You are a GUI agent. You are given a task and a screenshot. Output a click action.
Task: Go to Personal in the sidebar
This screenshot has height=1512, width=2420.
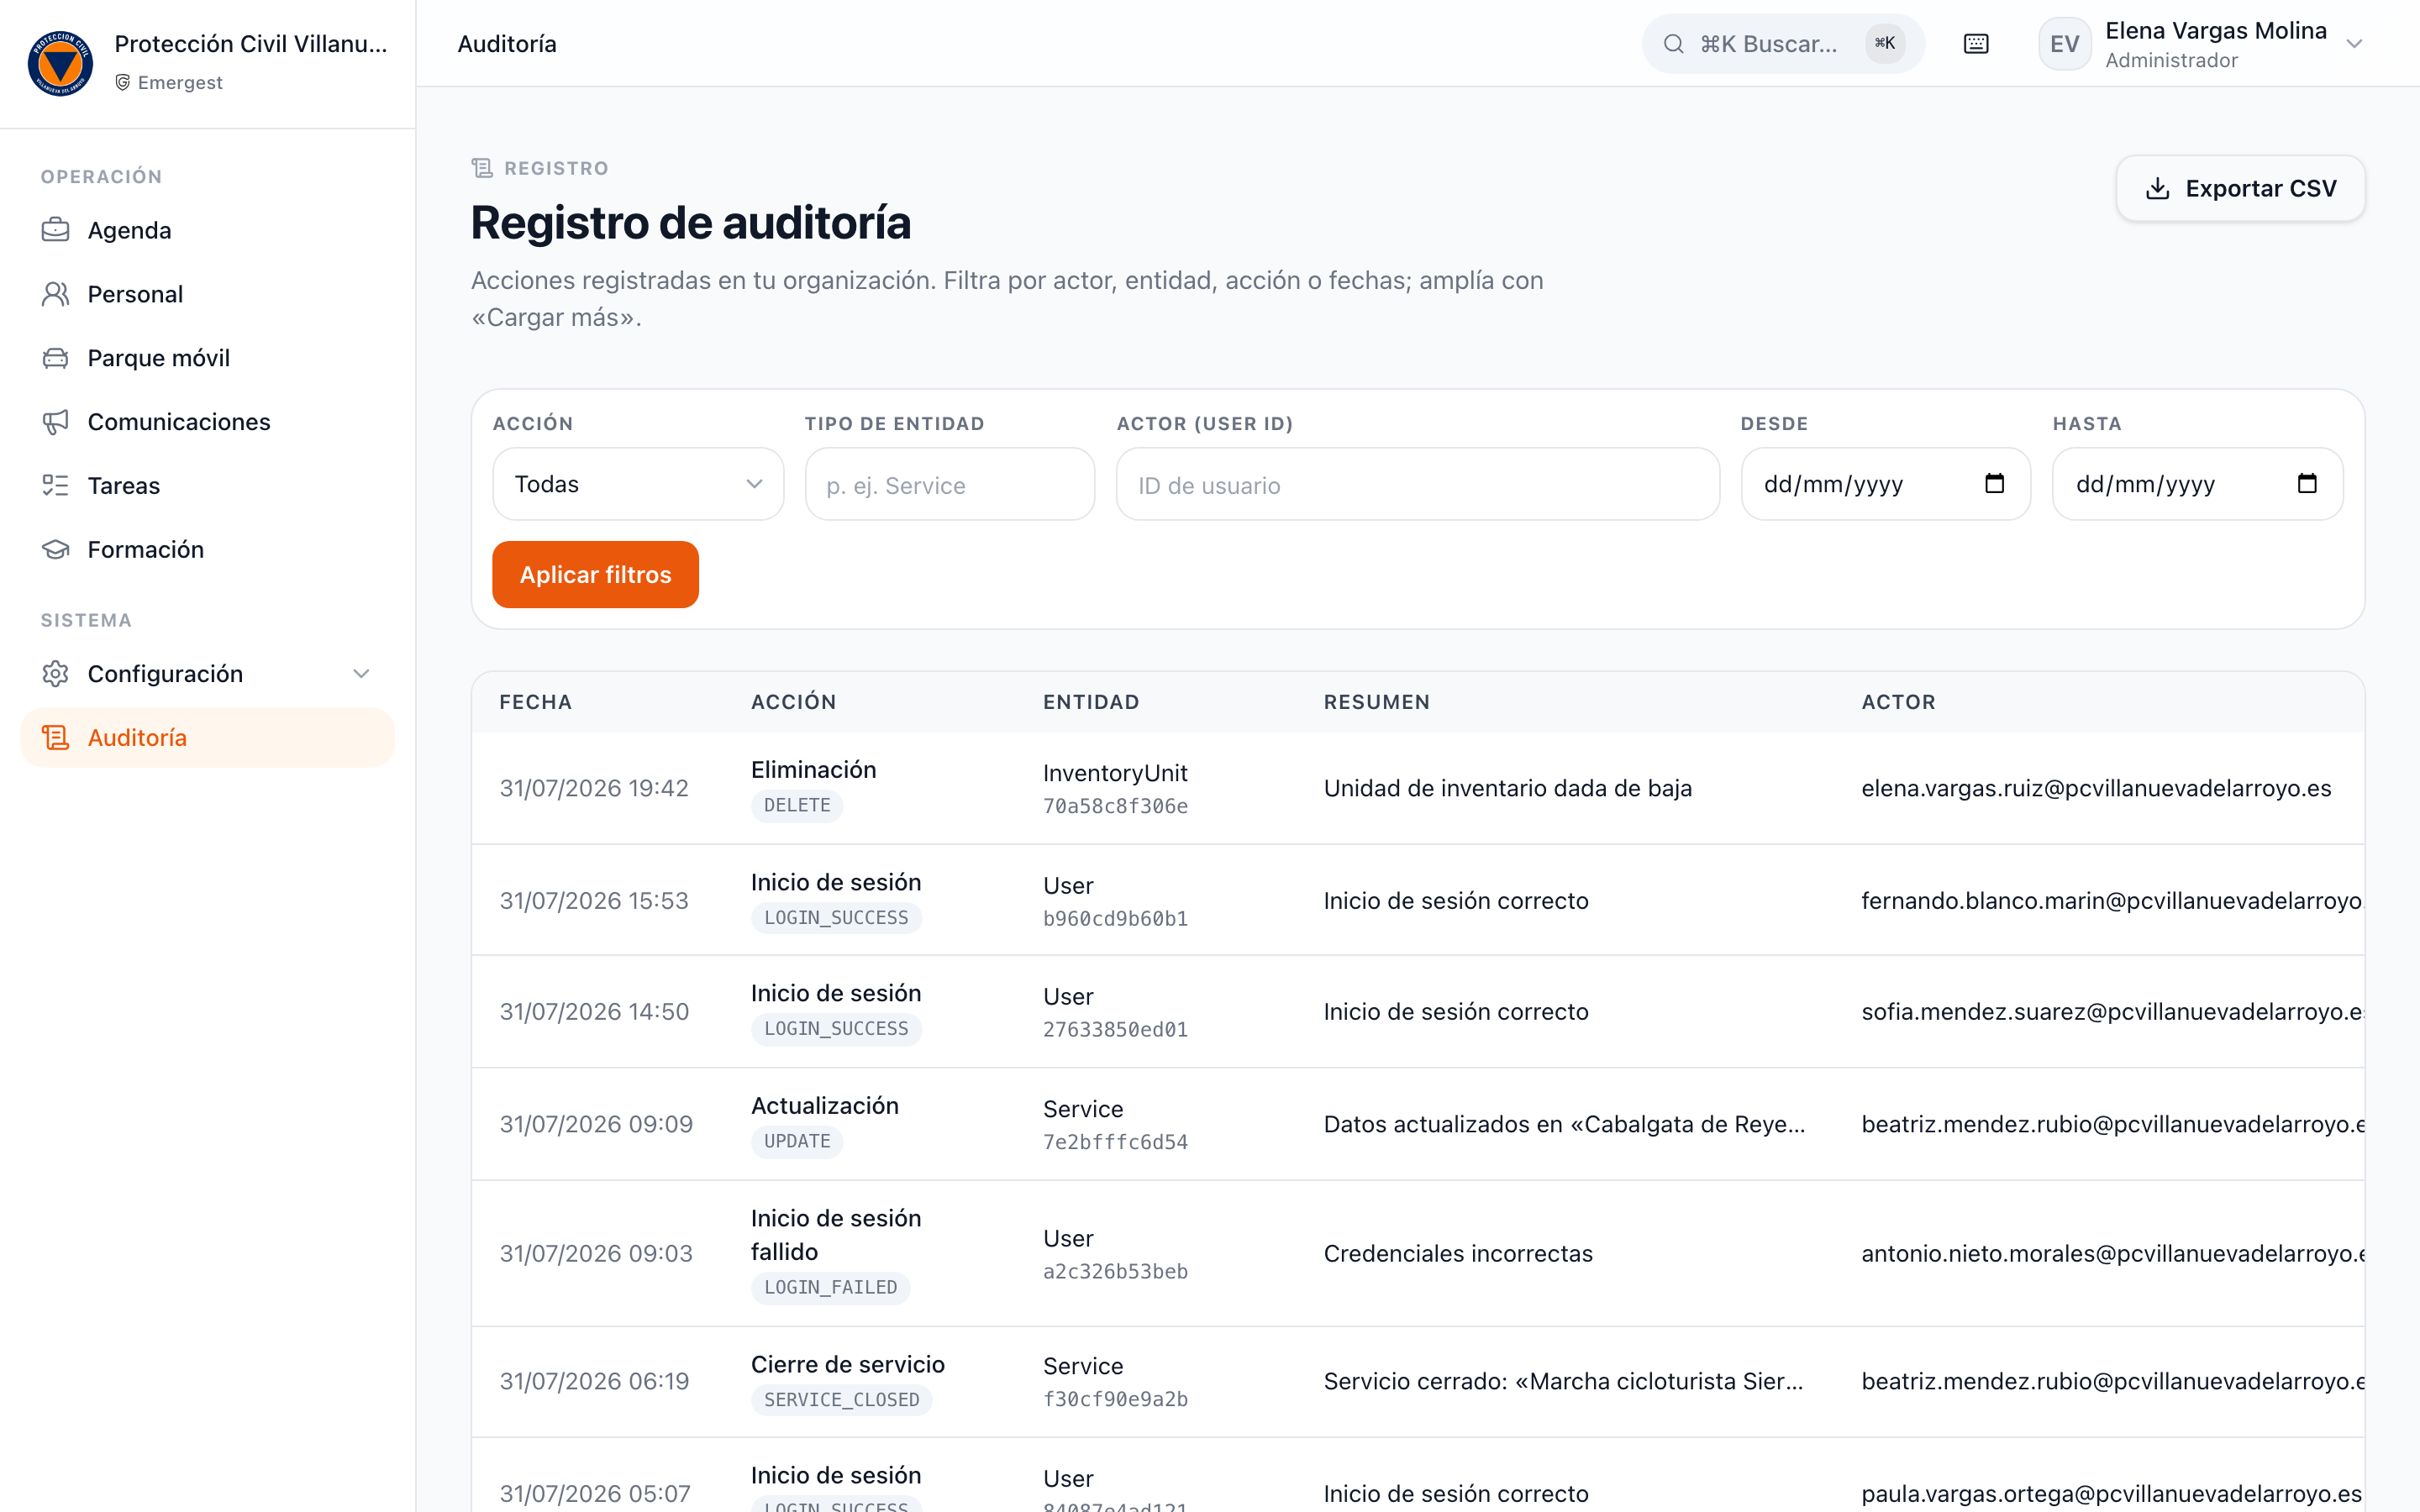pyautogui.click(x=207, y=294)
